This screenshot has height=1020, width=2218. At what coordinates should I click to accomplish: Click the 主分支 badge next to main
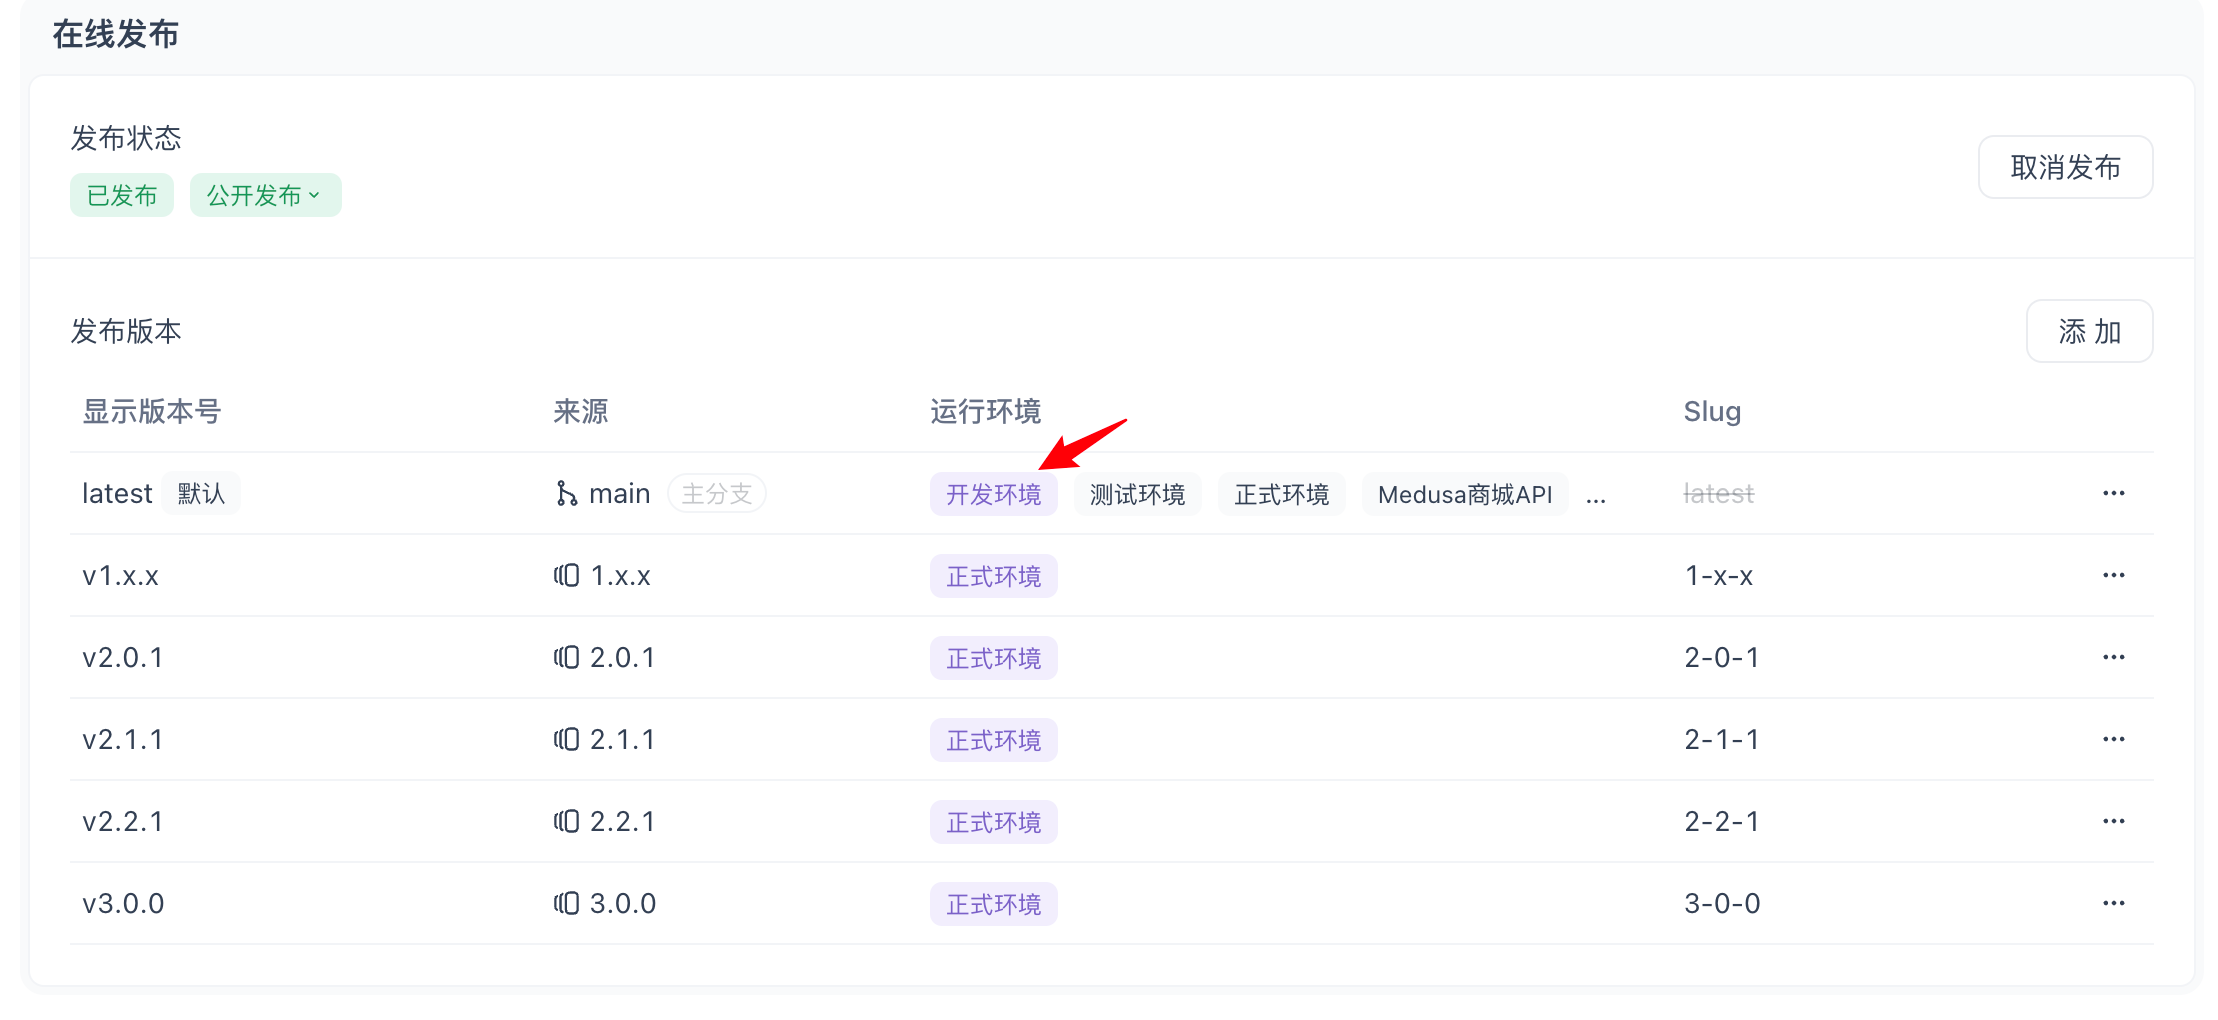click(x=716, y=492)
